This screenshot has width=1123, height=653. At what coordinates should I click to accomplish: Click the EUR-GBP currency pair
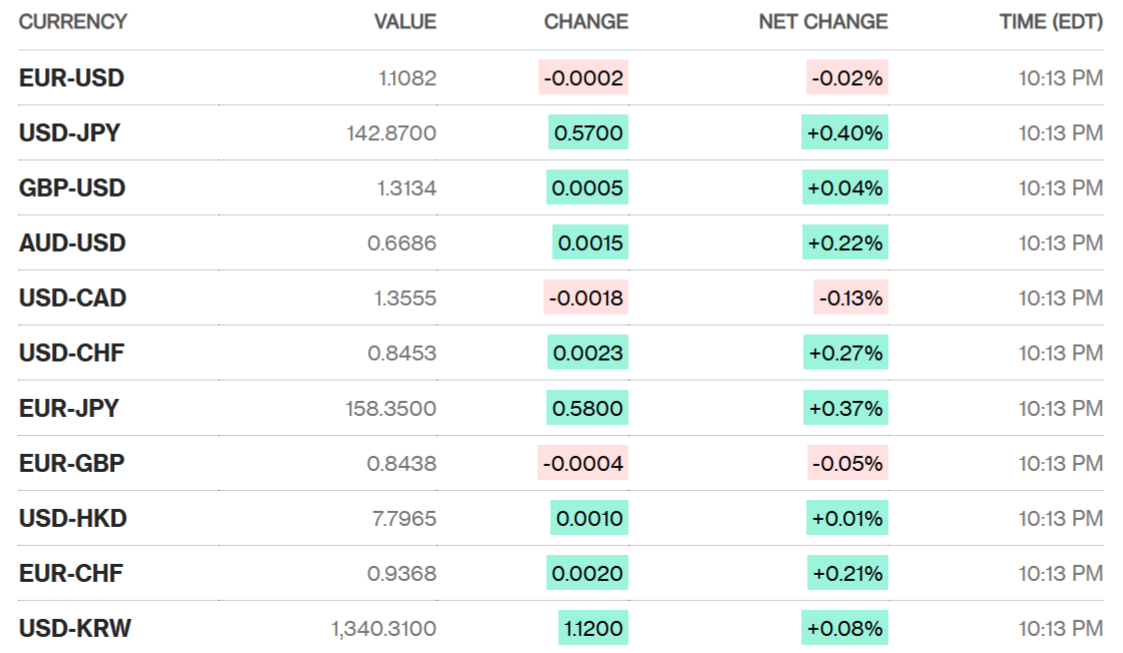pyautogui.click(x=71, y=463)
